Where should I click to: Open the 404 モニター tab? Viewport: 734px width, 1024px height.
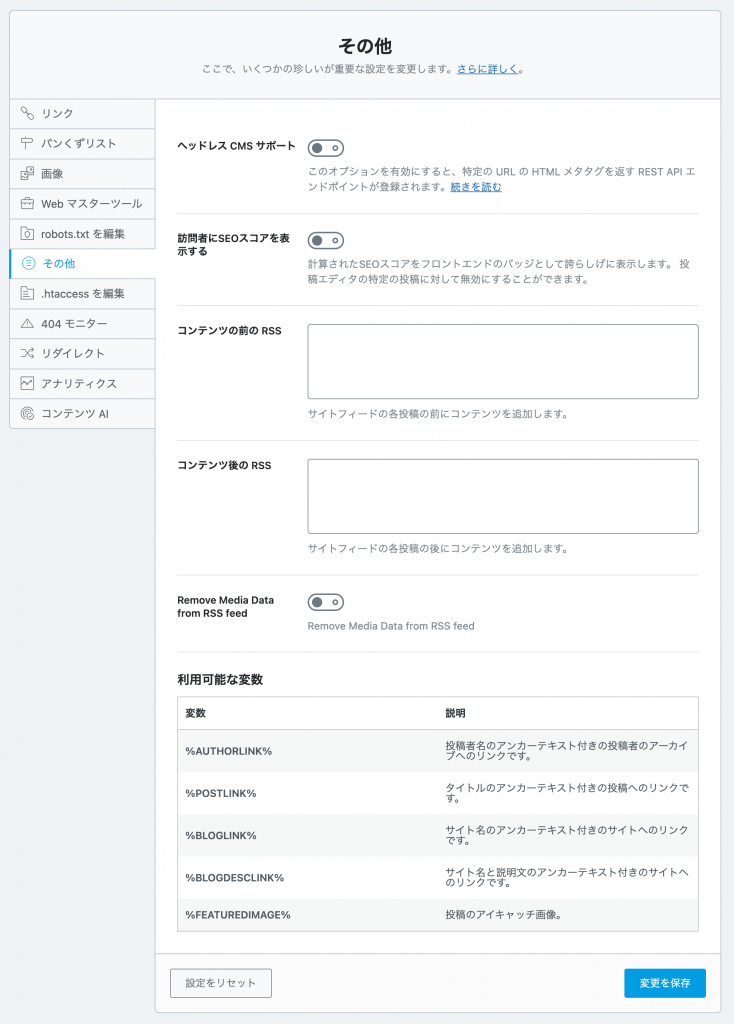(x=82, y=324)
